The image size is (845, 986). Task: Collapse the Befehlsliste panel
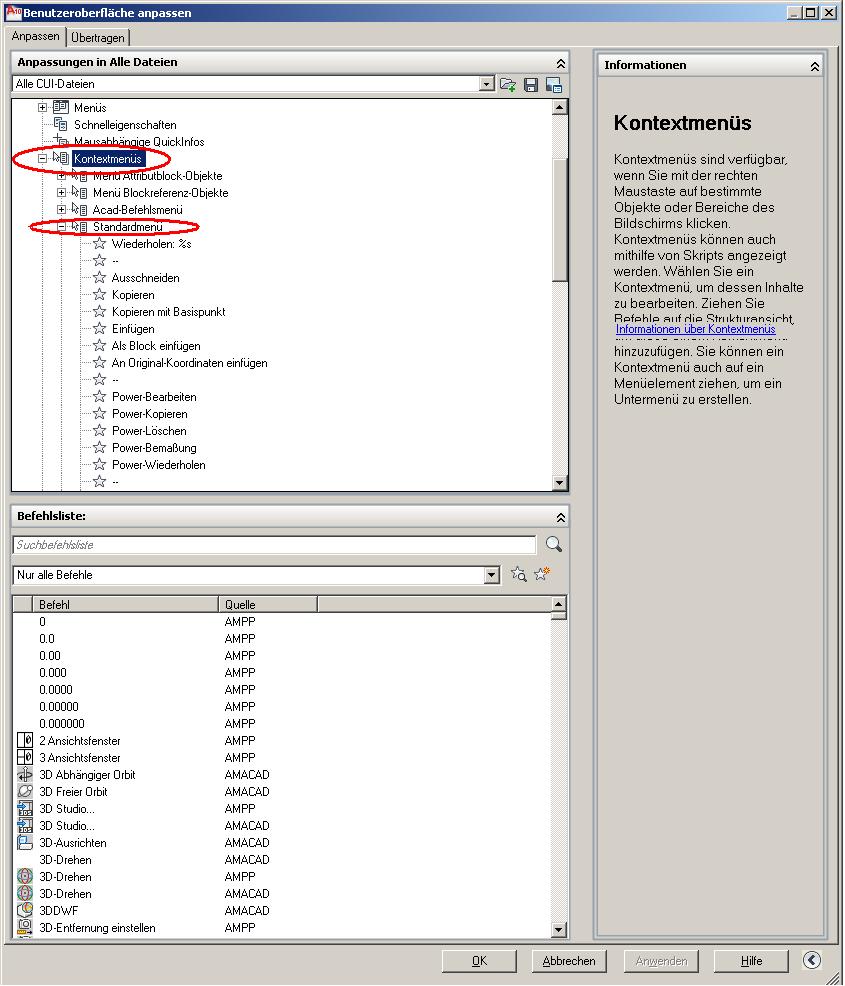coord(561,518)
